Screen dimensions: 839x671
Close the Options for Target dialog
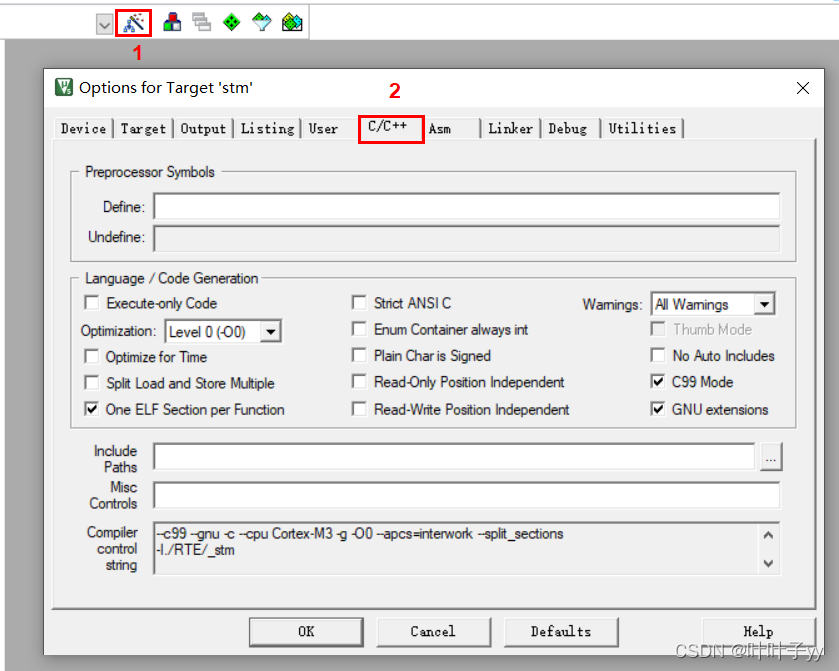[x=803, y=88]
